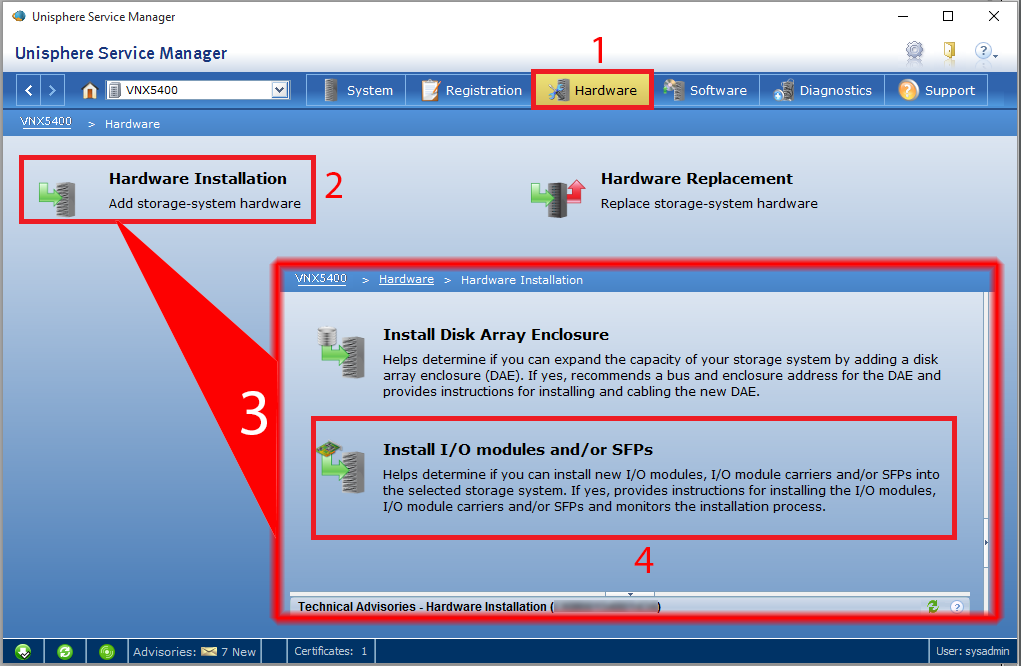Go back with the left arrow button
The height and width of the screenshot is (666, 1021).
pyautogui.click(x=29, y=90)
